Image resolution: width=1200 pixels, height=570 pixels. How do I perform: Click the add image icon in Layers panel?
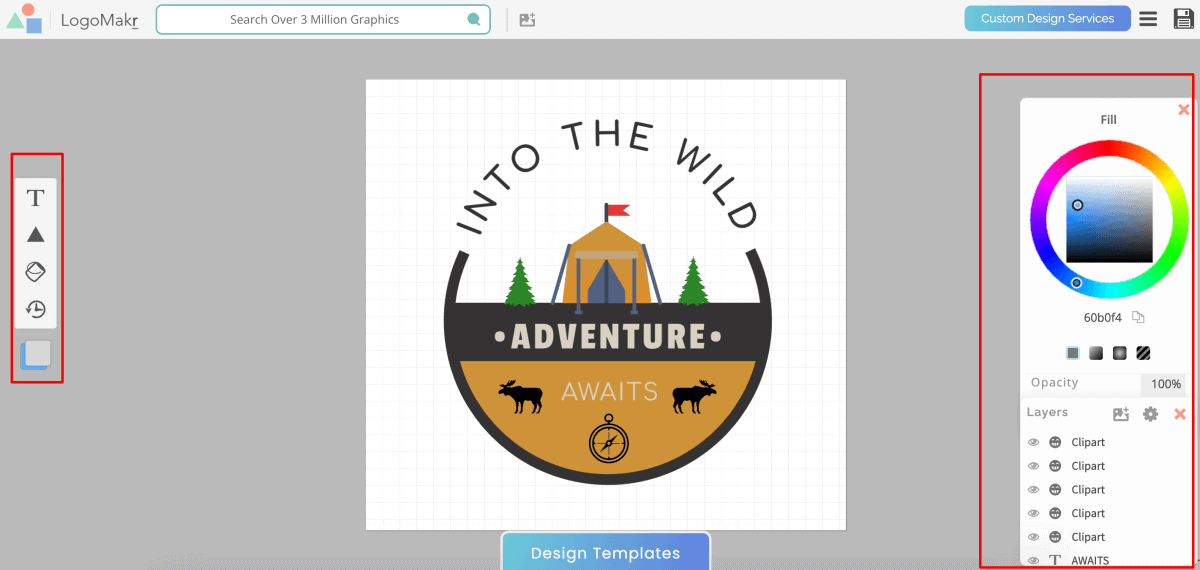coord(1120,414)
